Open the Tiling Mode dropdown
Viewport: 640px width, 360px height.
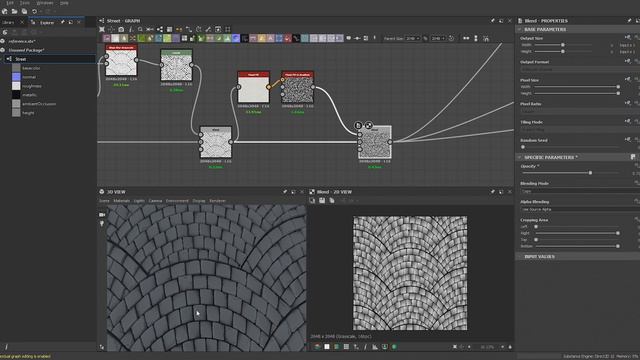[x=580, y=129]
